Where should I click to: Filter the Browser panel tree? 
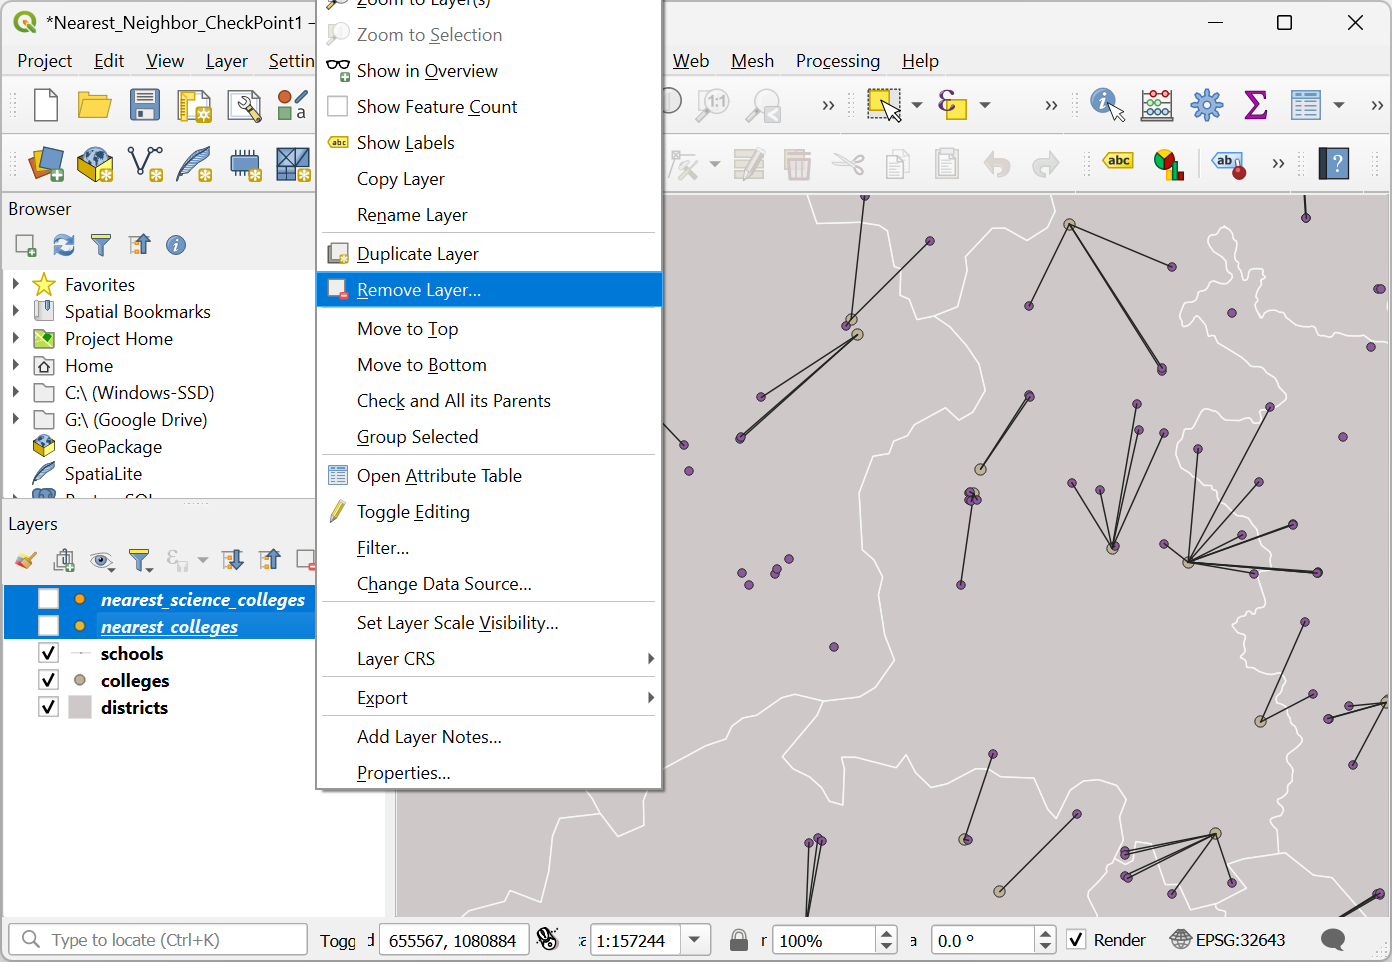point(101,245)
